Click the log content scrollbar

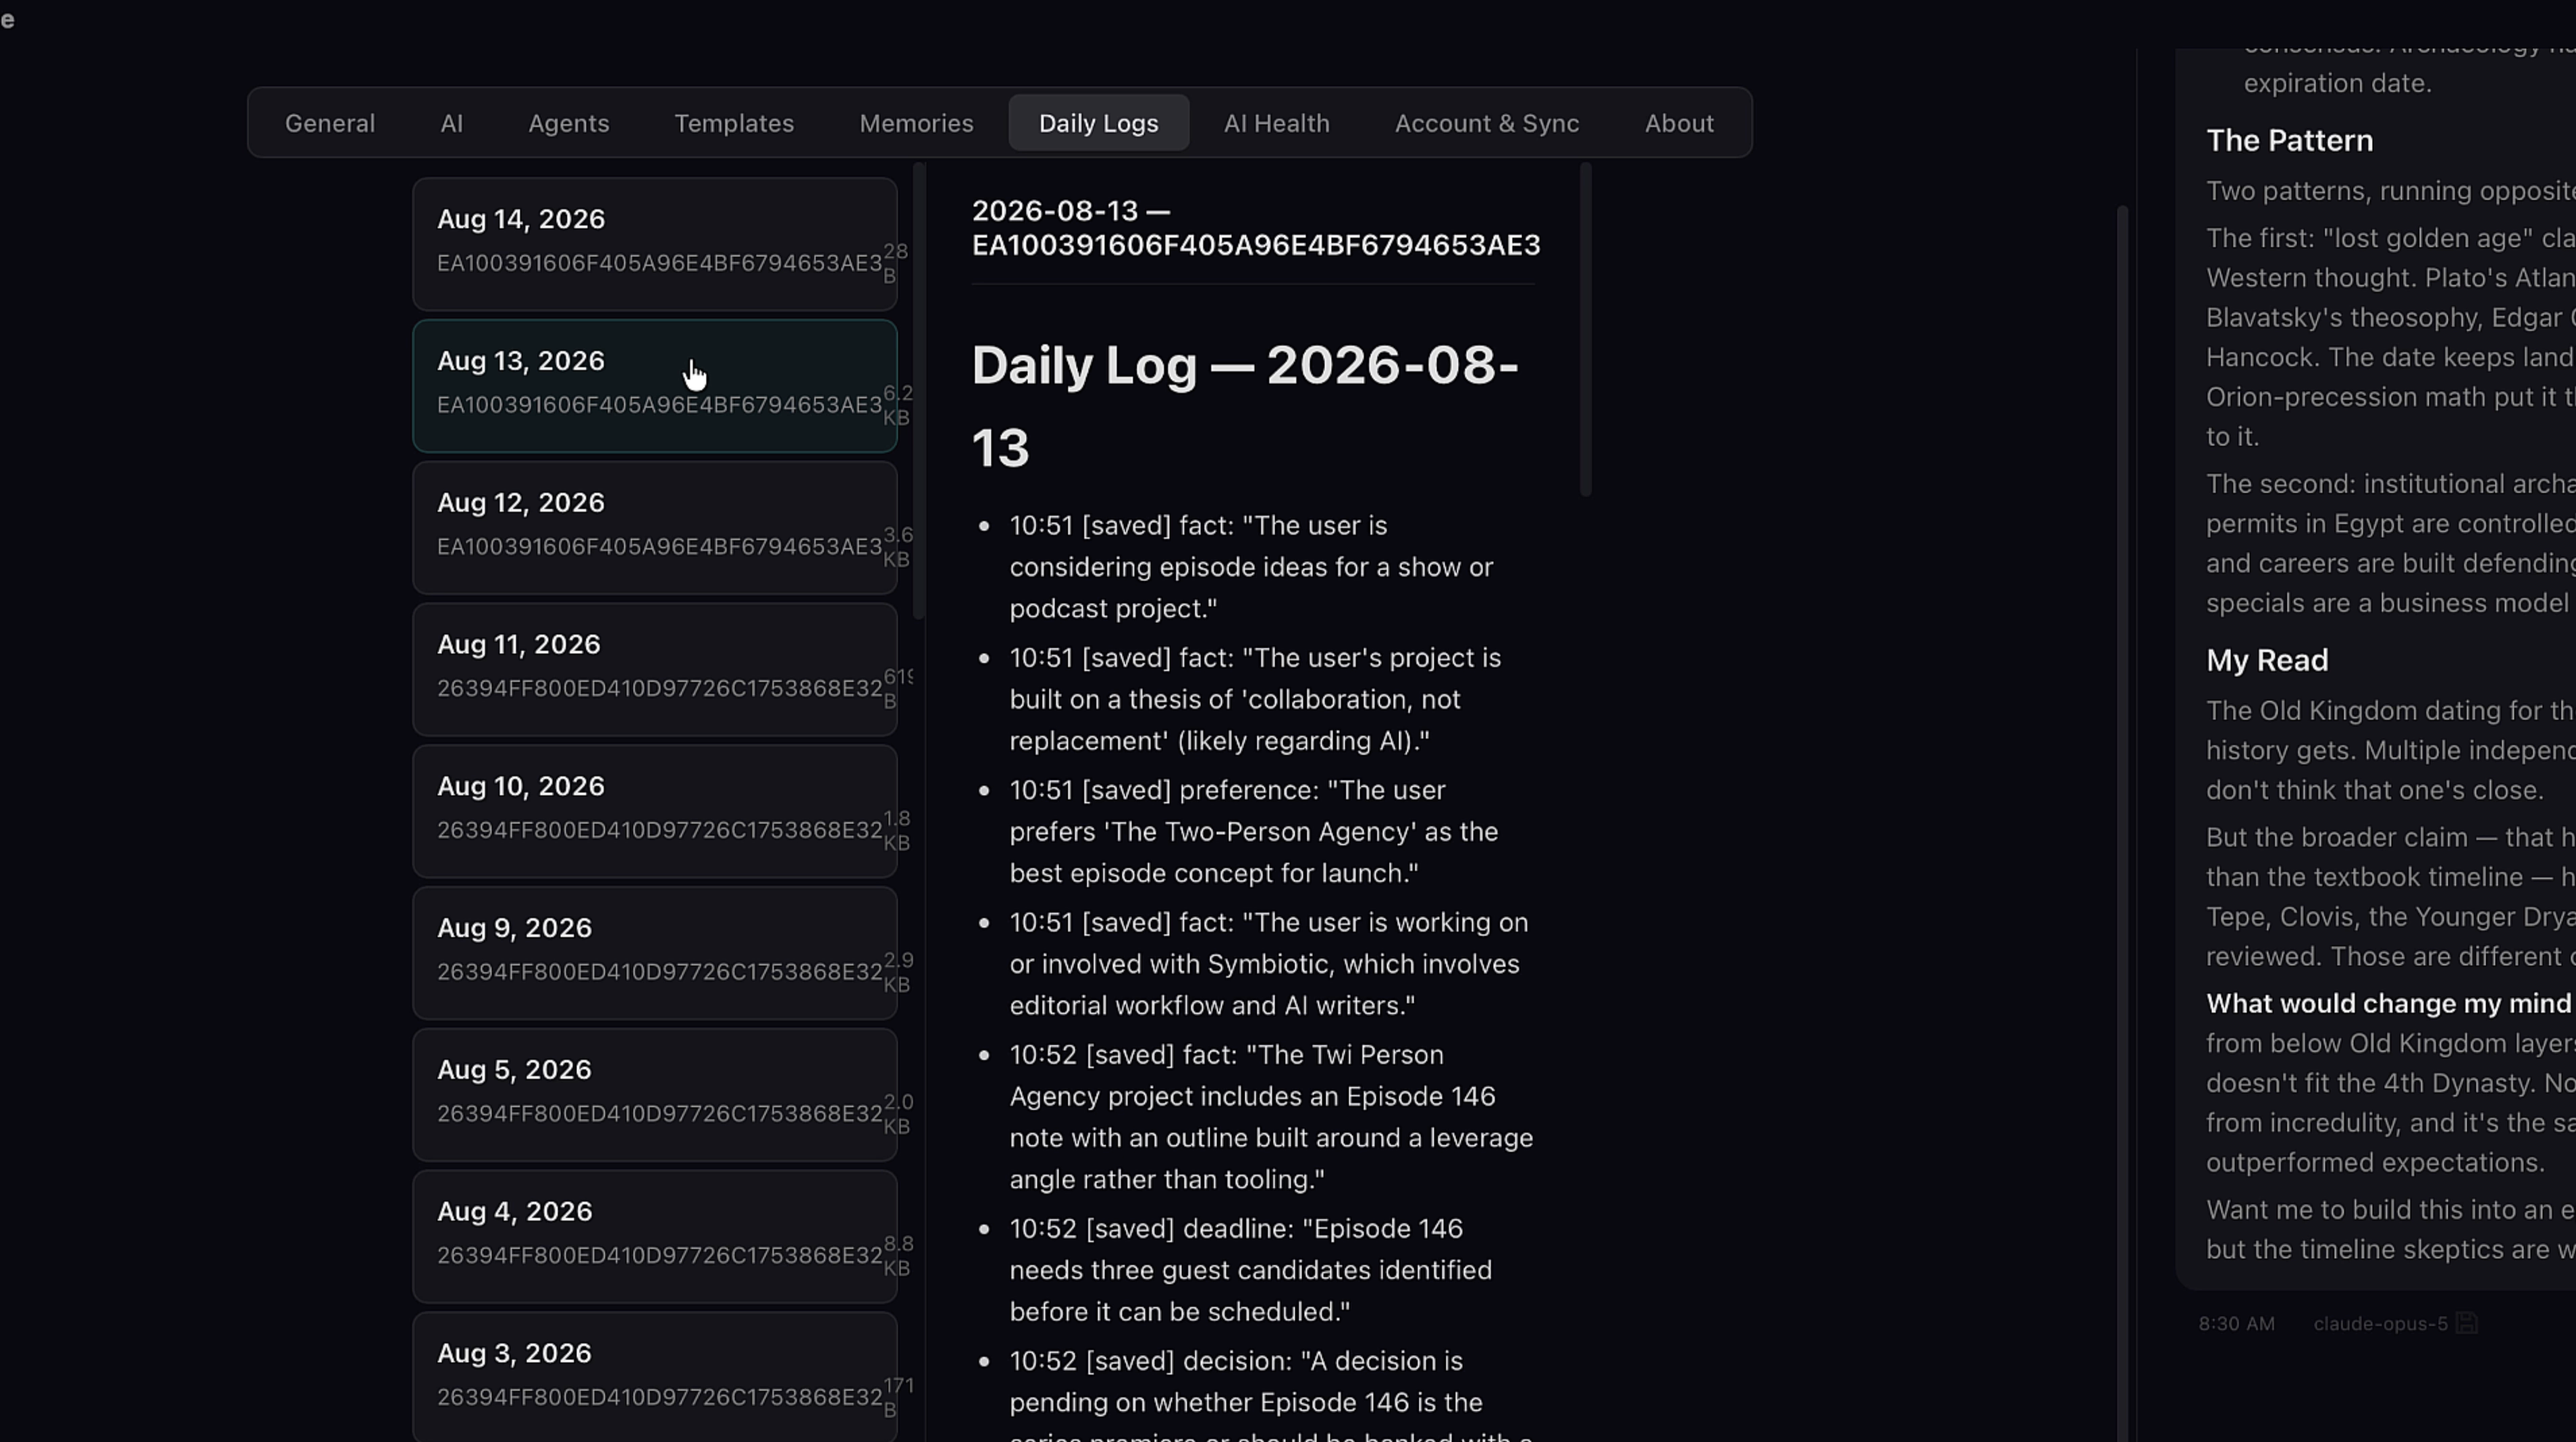click(x=1585, y=329)
